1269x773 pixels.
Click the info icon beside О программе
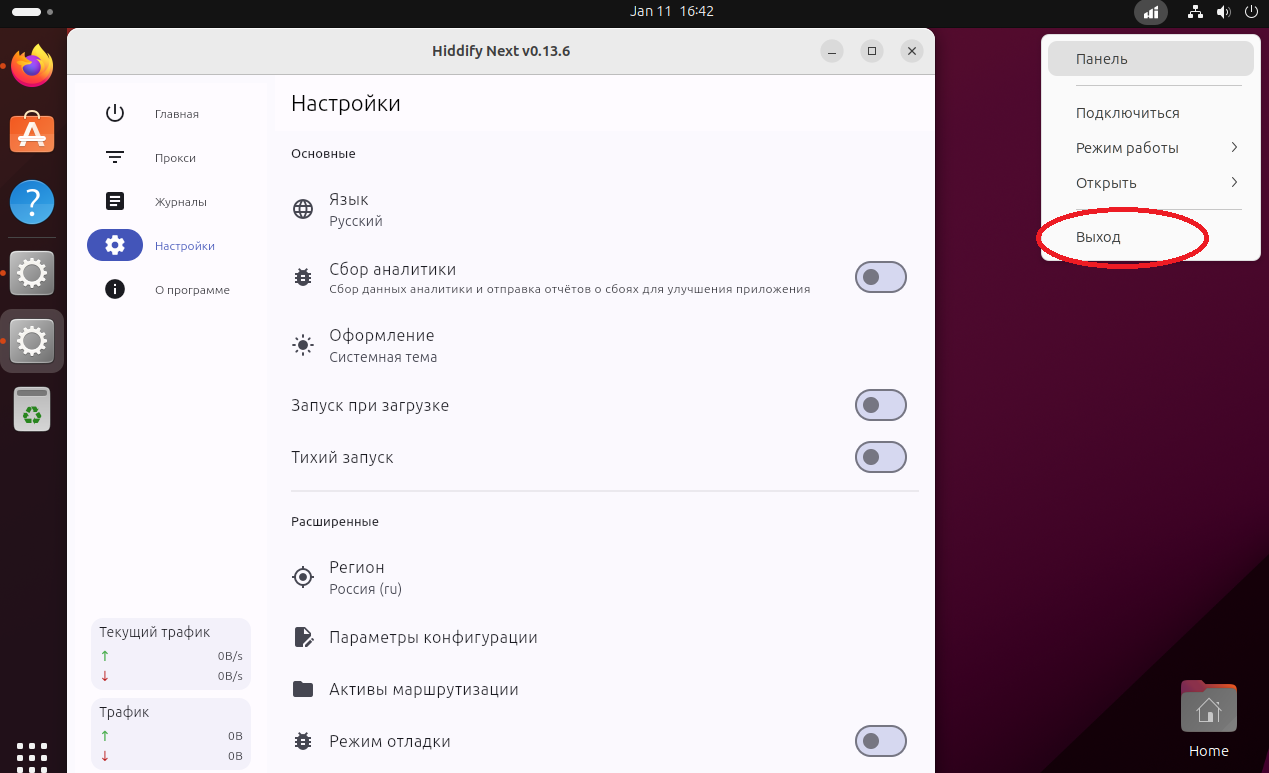(115, 289)
